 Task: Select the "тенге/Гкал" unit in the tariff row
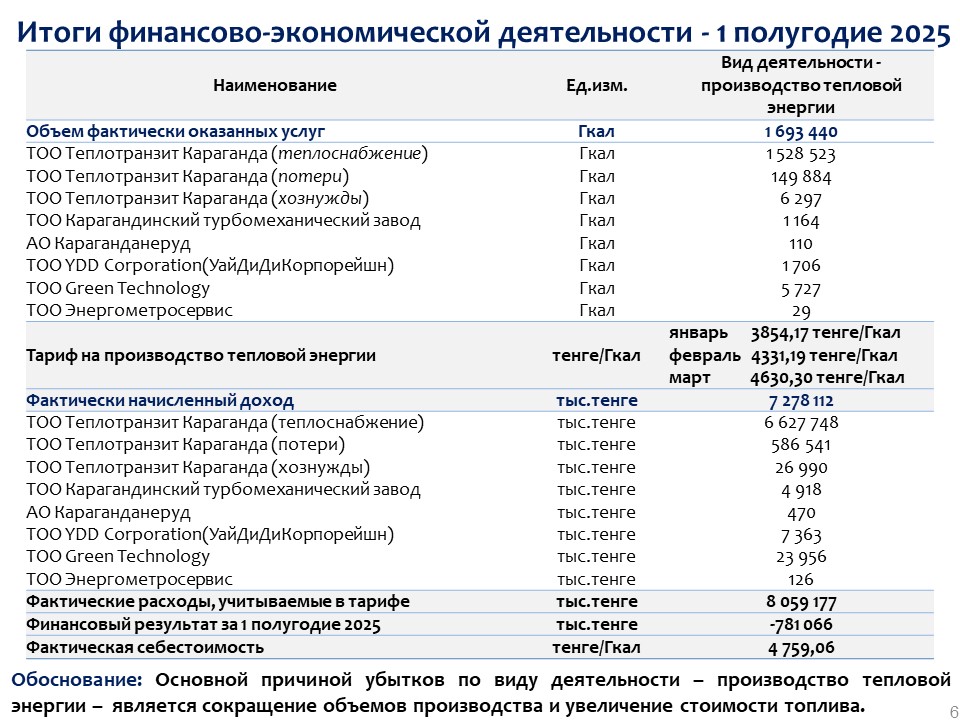coord(596,356)
